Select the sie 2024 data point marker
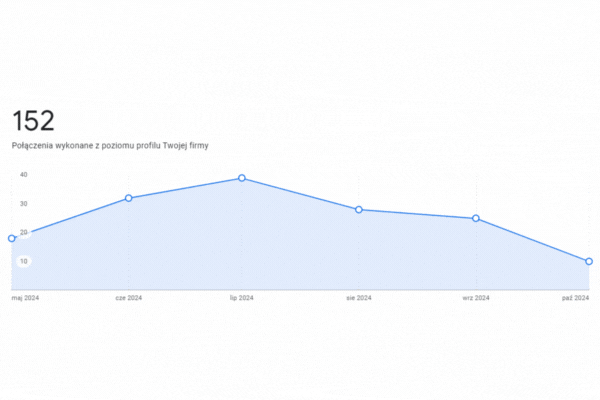 (x=358, y=210)
